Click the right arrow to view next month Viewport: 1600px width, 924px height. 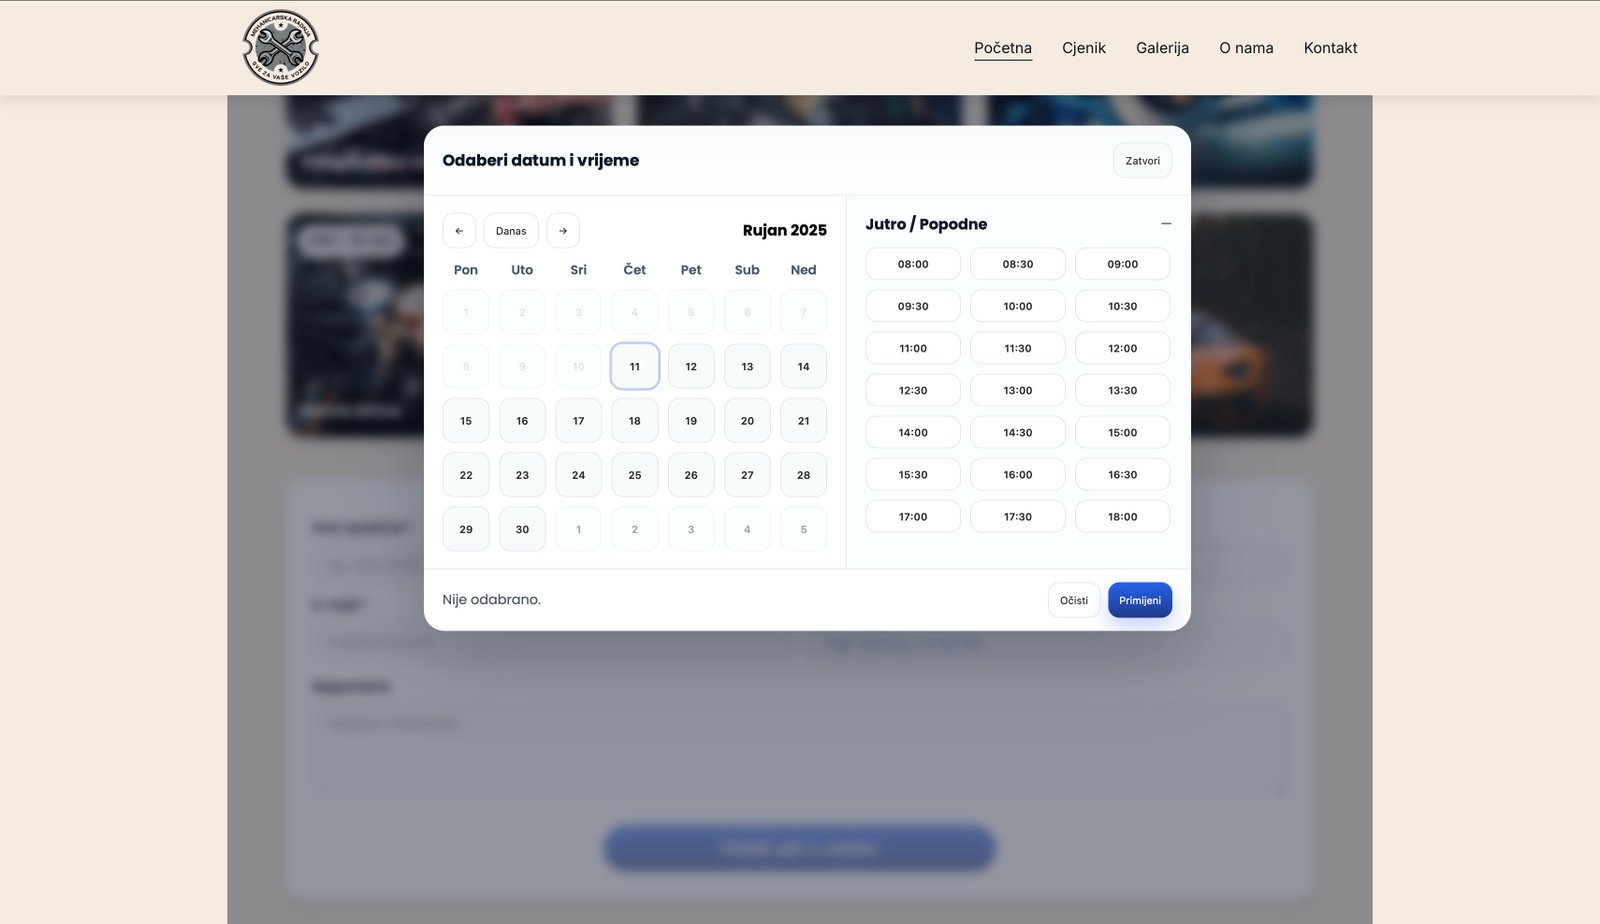pos(563,230)
